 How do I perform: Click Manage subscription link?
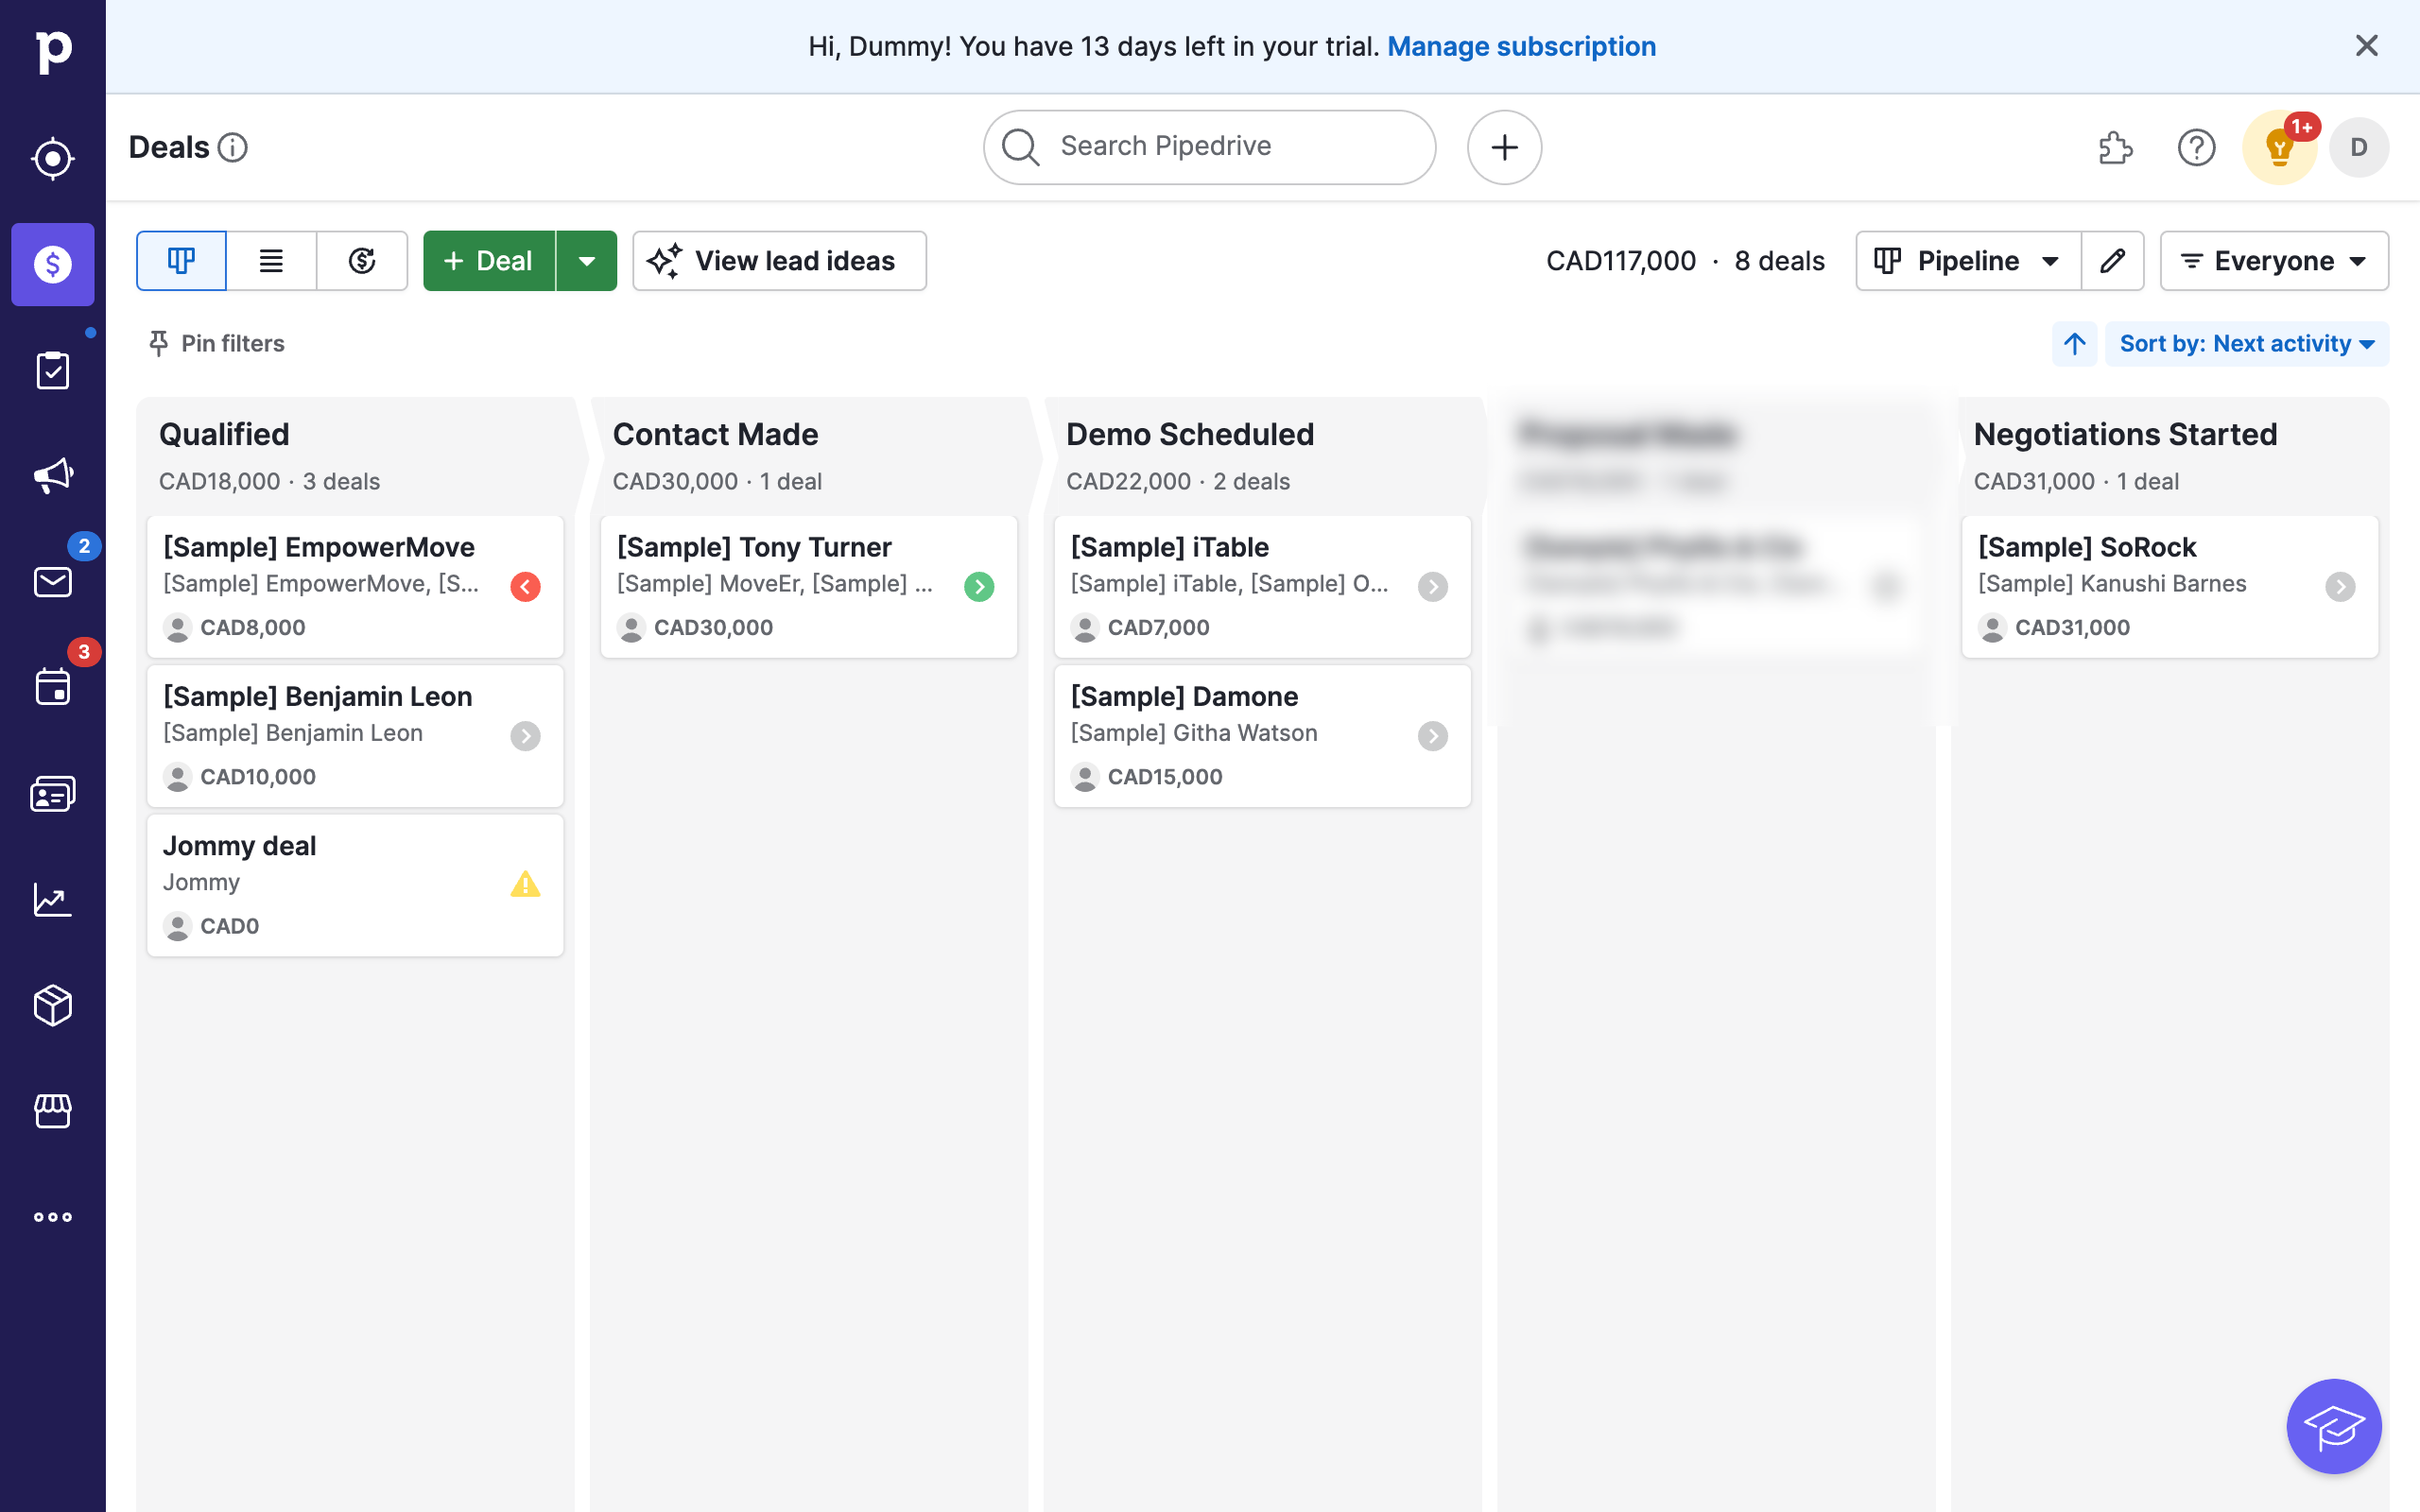click(1521, 46)
